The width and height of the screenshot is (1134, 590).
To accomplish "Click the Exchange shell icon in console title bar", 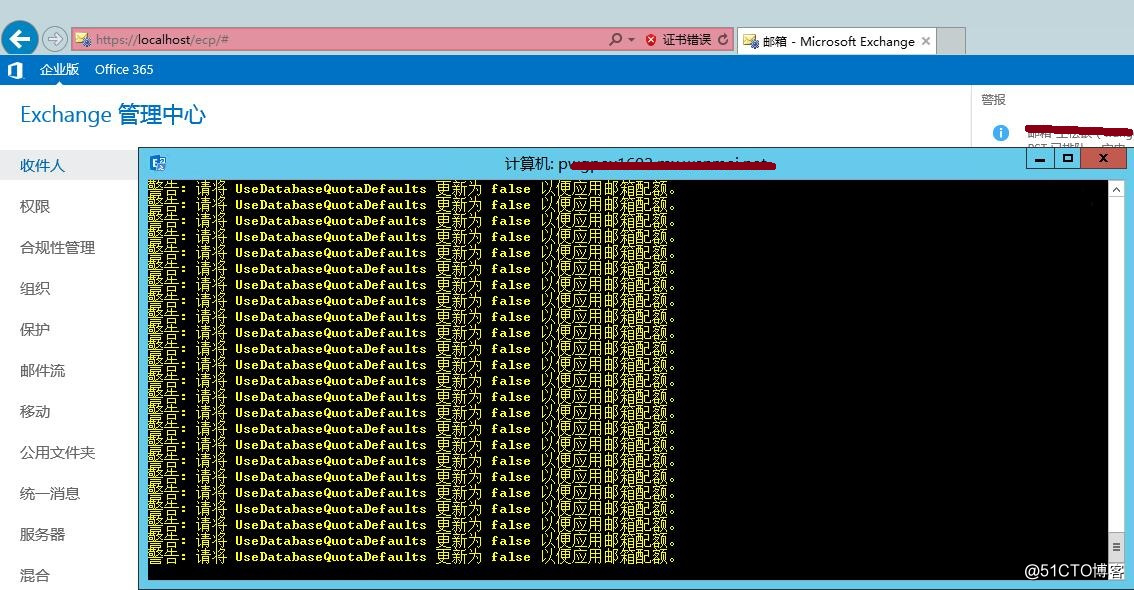I will 158,163.
